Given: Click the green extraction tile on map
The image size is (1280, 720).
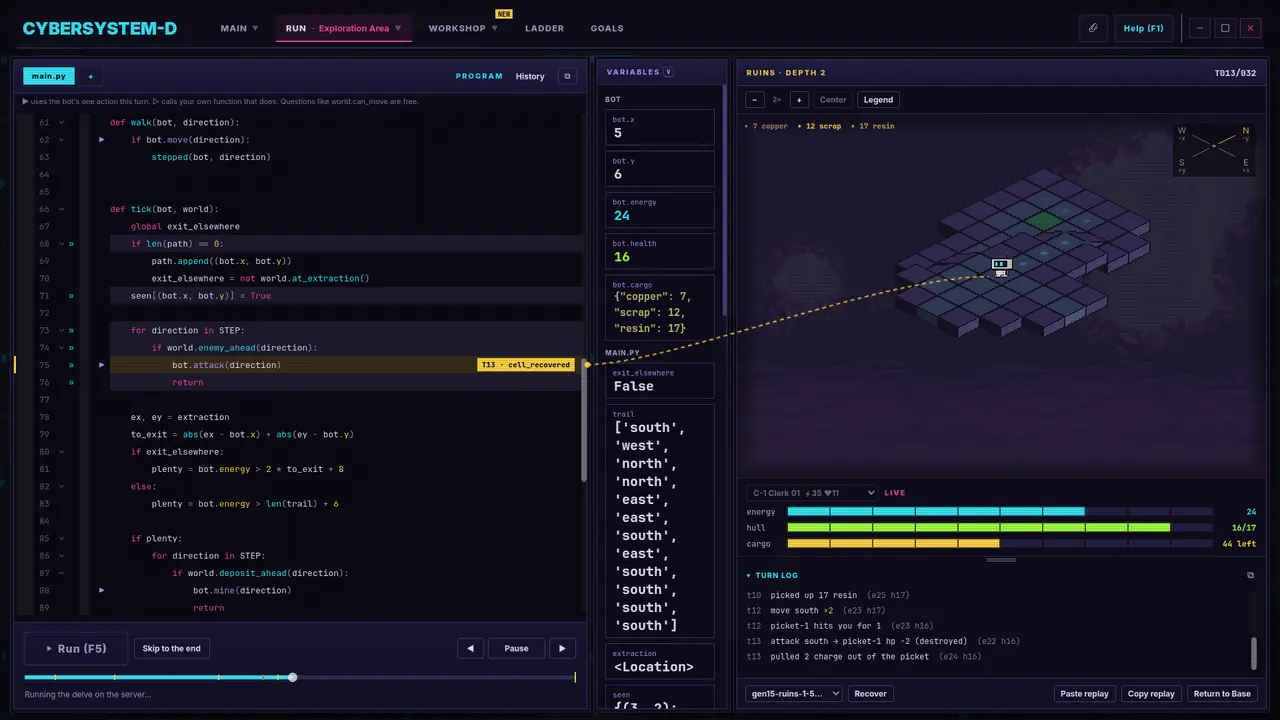Looking at the screenshot, I should 1043,221.
